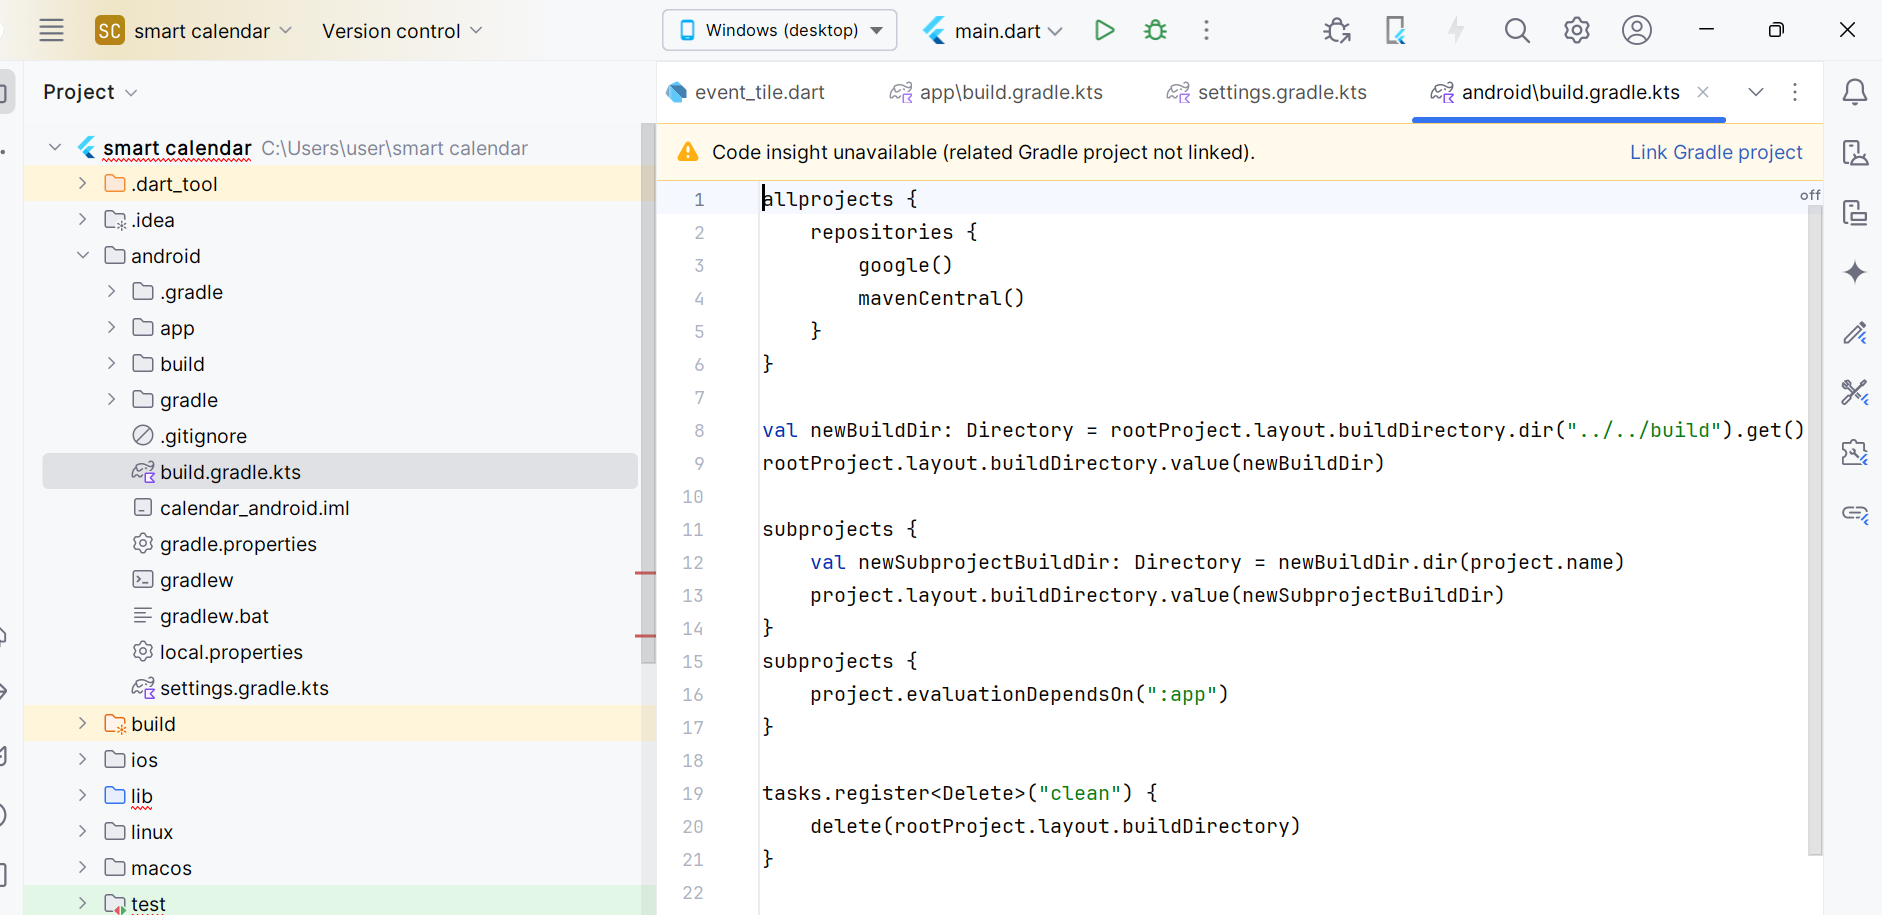The height and width of the screenshot is (915, 1882).
Task: Open the Windows (desktop) device dropdown
Action: (780, 30)
